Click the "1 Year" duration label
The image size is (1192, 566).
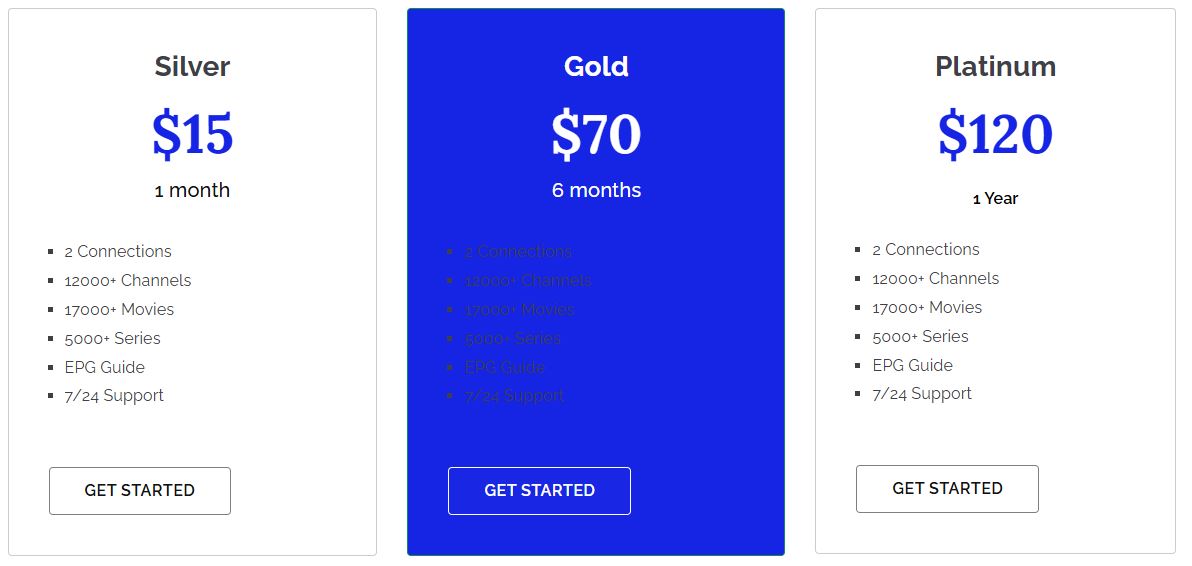pos(995,198)
